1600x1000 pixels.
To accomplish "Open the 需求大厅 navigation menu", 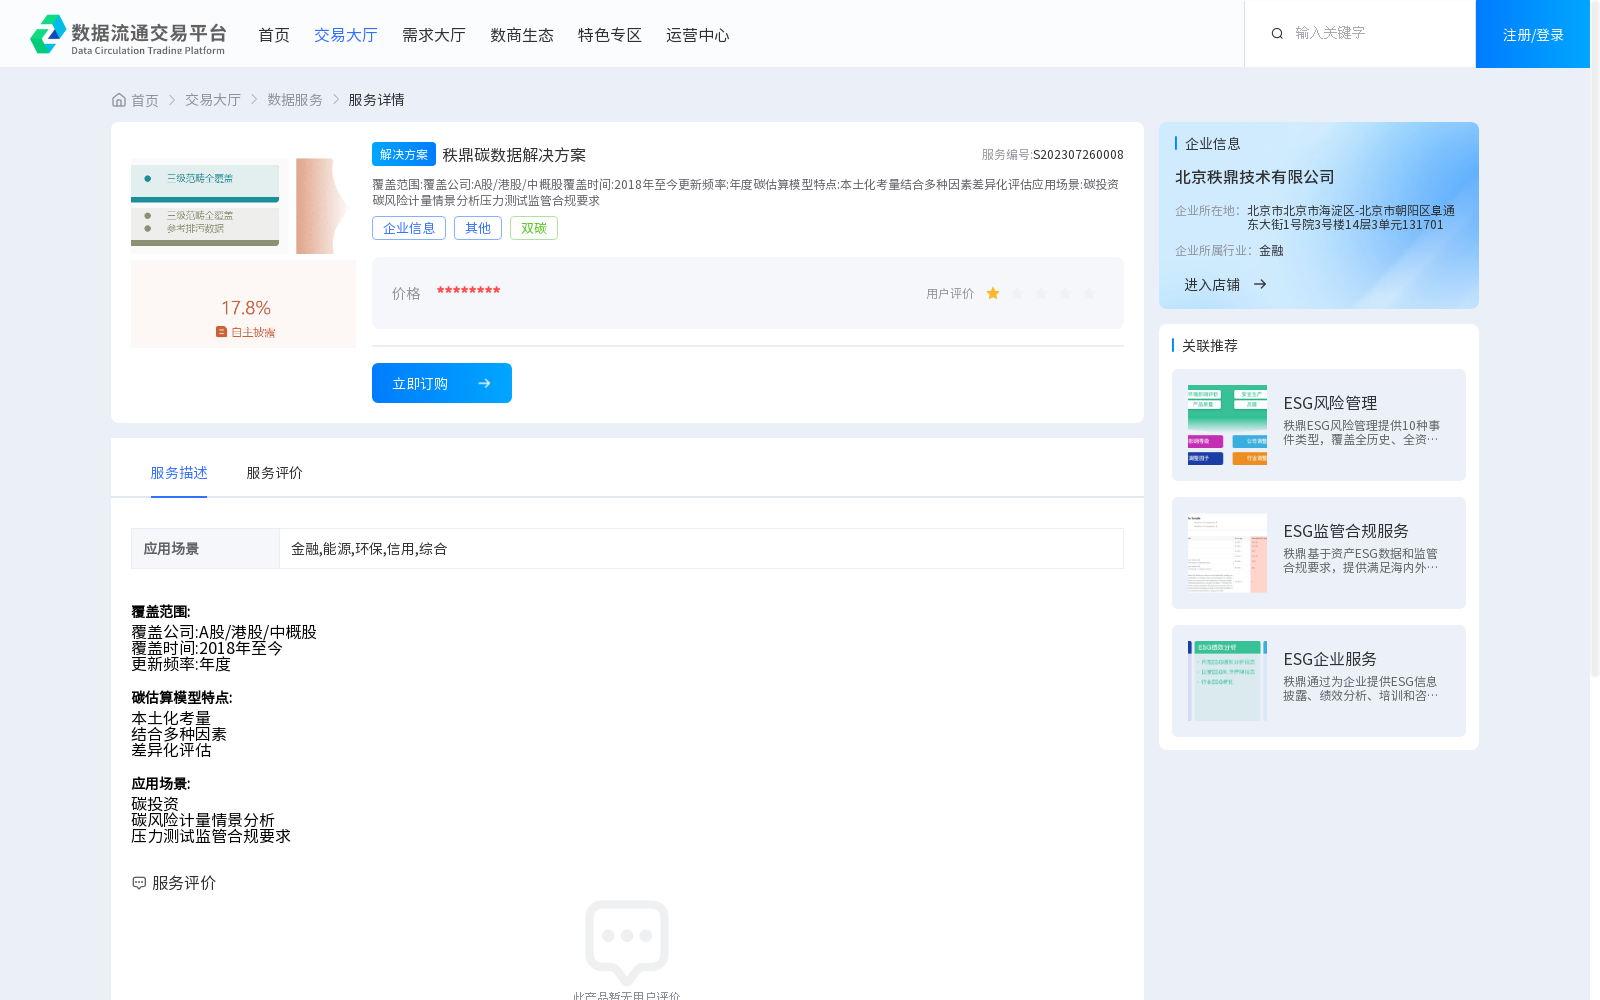I will [434, 35].
